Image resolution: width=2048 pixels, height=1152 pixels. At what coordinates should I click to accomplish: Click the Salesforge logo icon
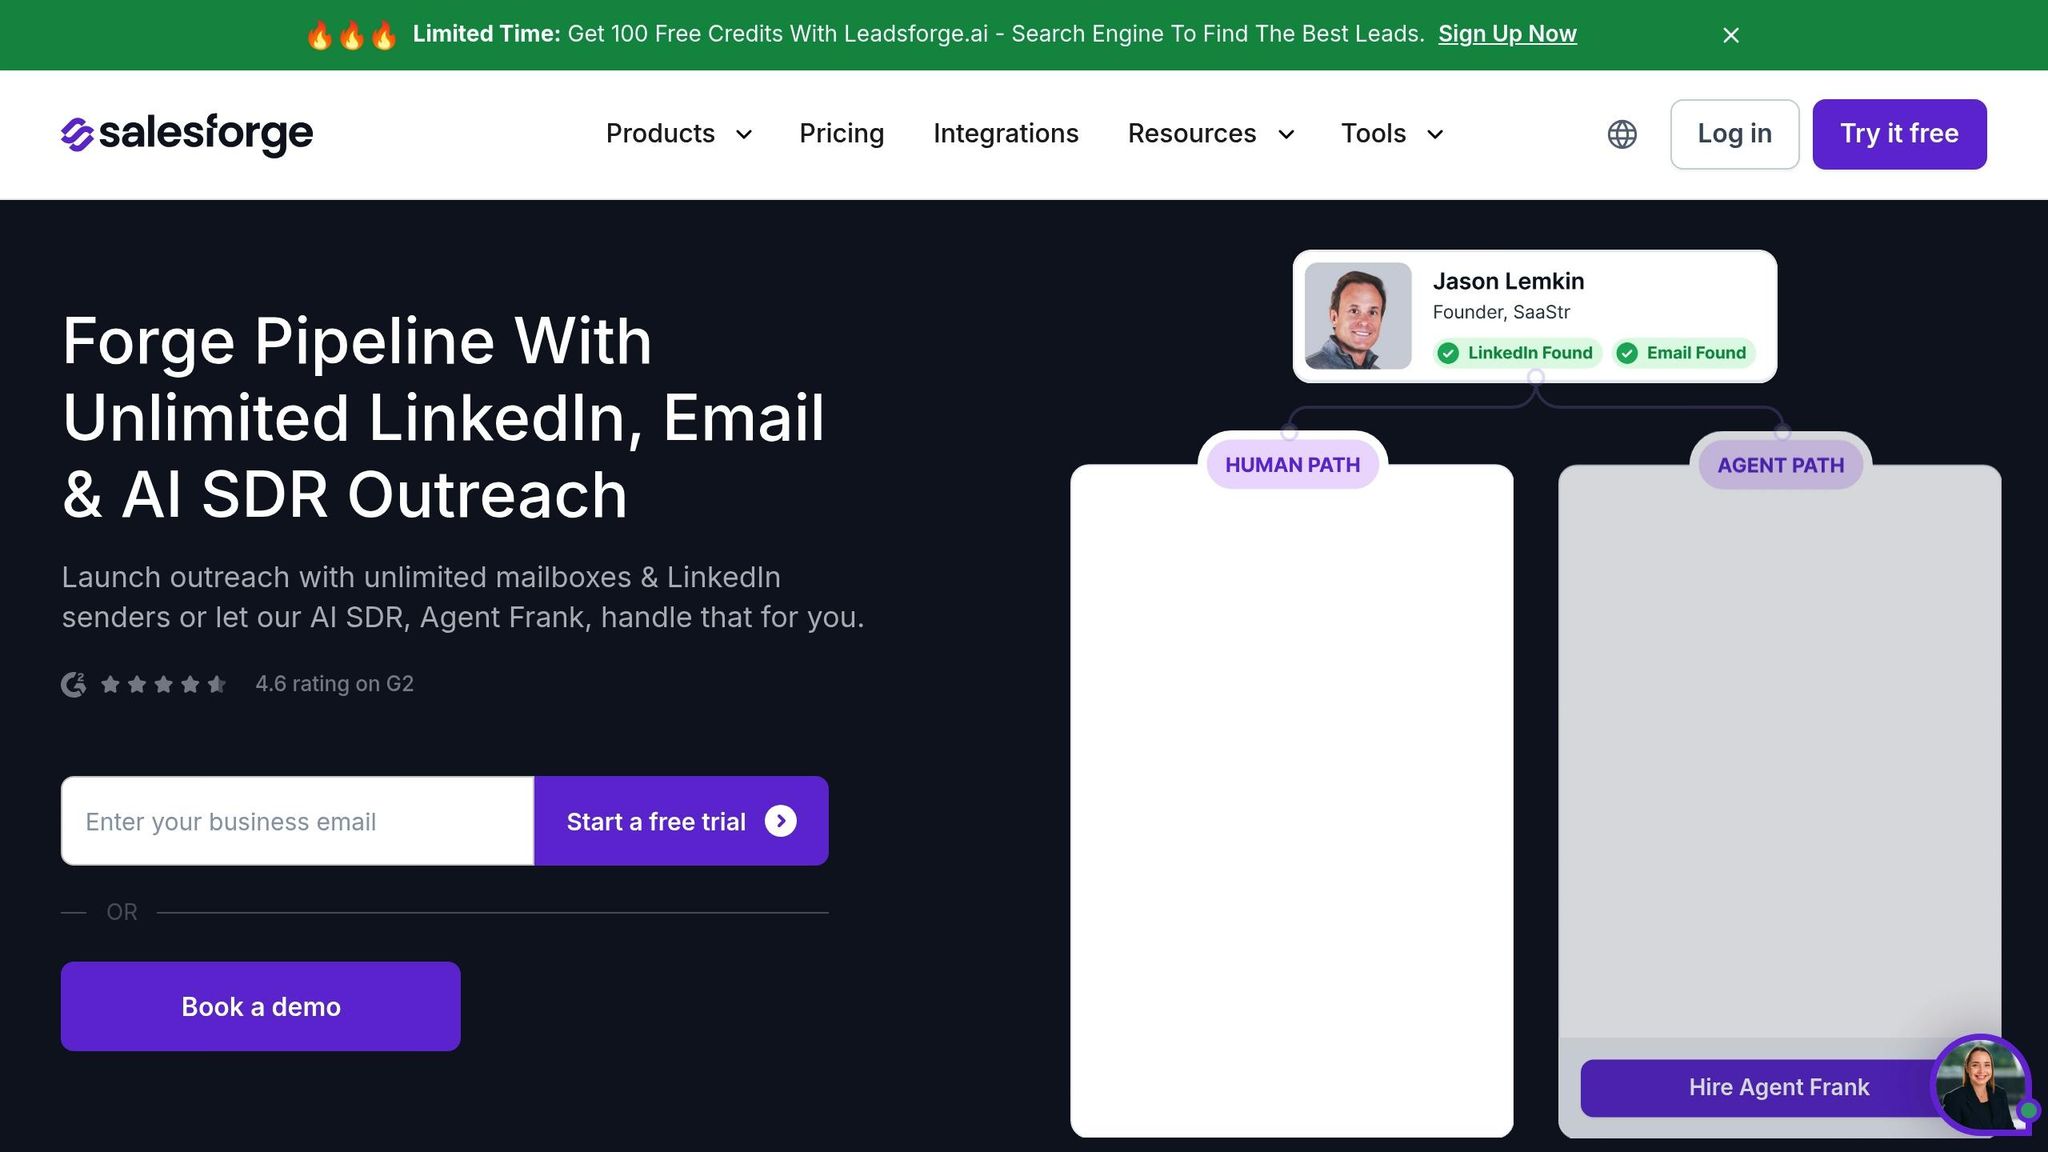77,134
